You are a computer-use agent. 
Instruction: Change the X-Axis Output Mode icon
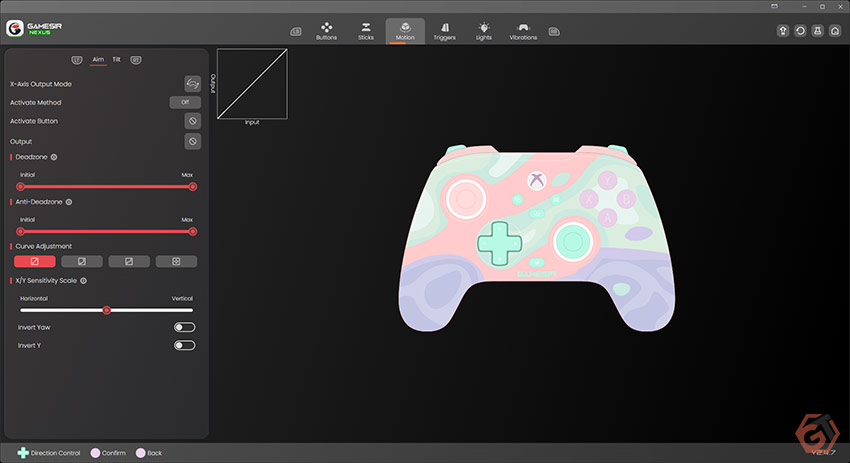point(192,84)
